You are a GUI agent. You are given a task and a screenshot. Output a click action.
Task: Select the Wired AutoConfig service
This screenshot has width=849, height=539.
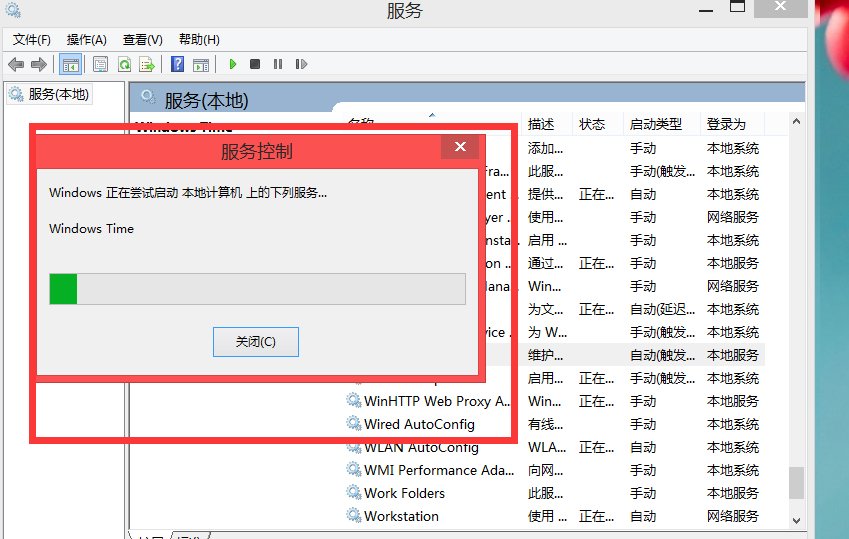419,424
